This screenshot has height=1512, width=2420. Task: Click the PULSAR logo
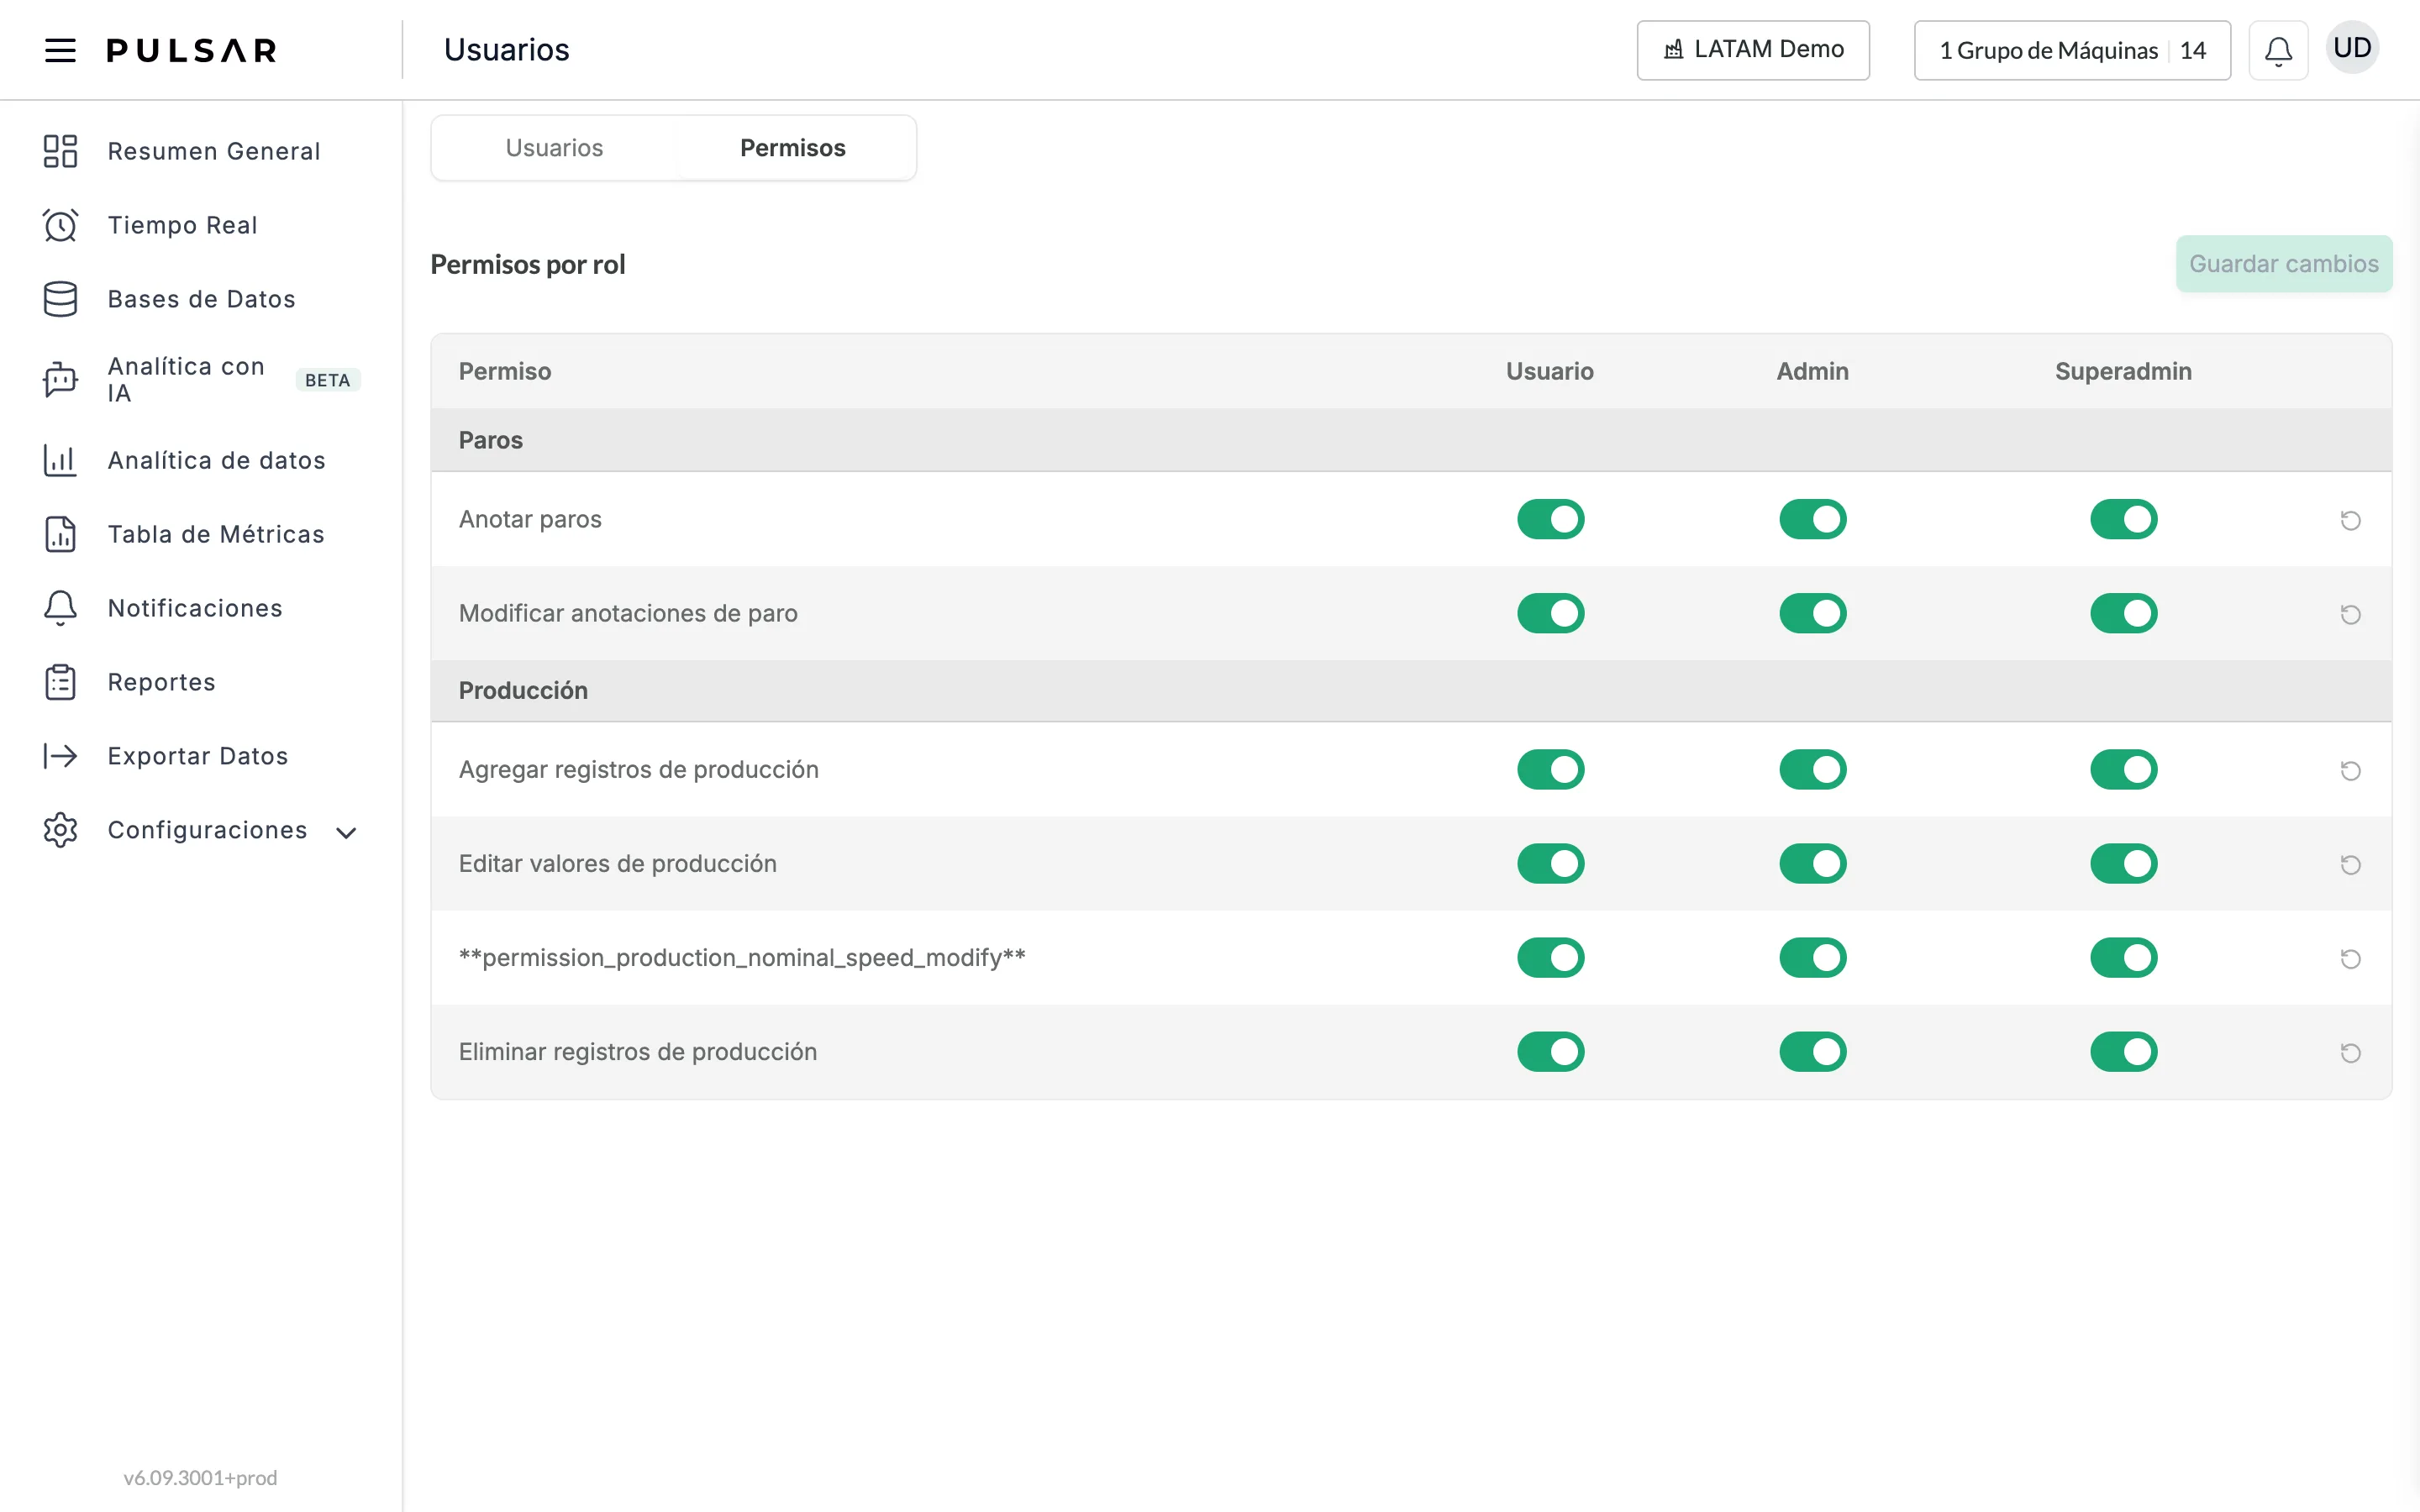pyautogui.click(x=191, y=50)
